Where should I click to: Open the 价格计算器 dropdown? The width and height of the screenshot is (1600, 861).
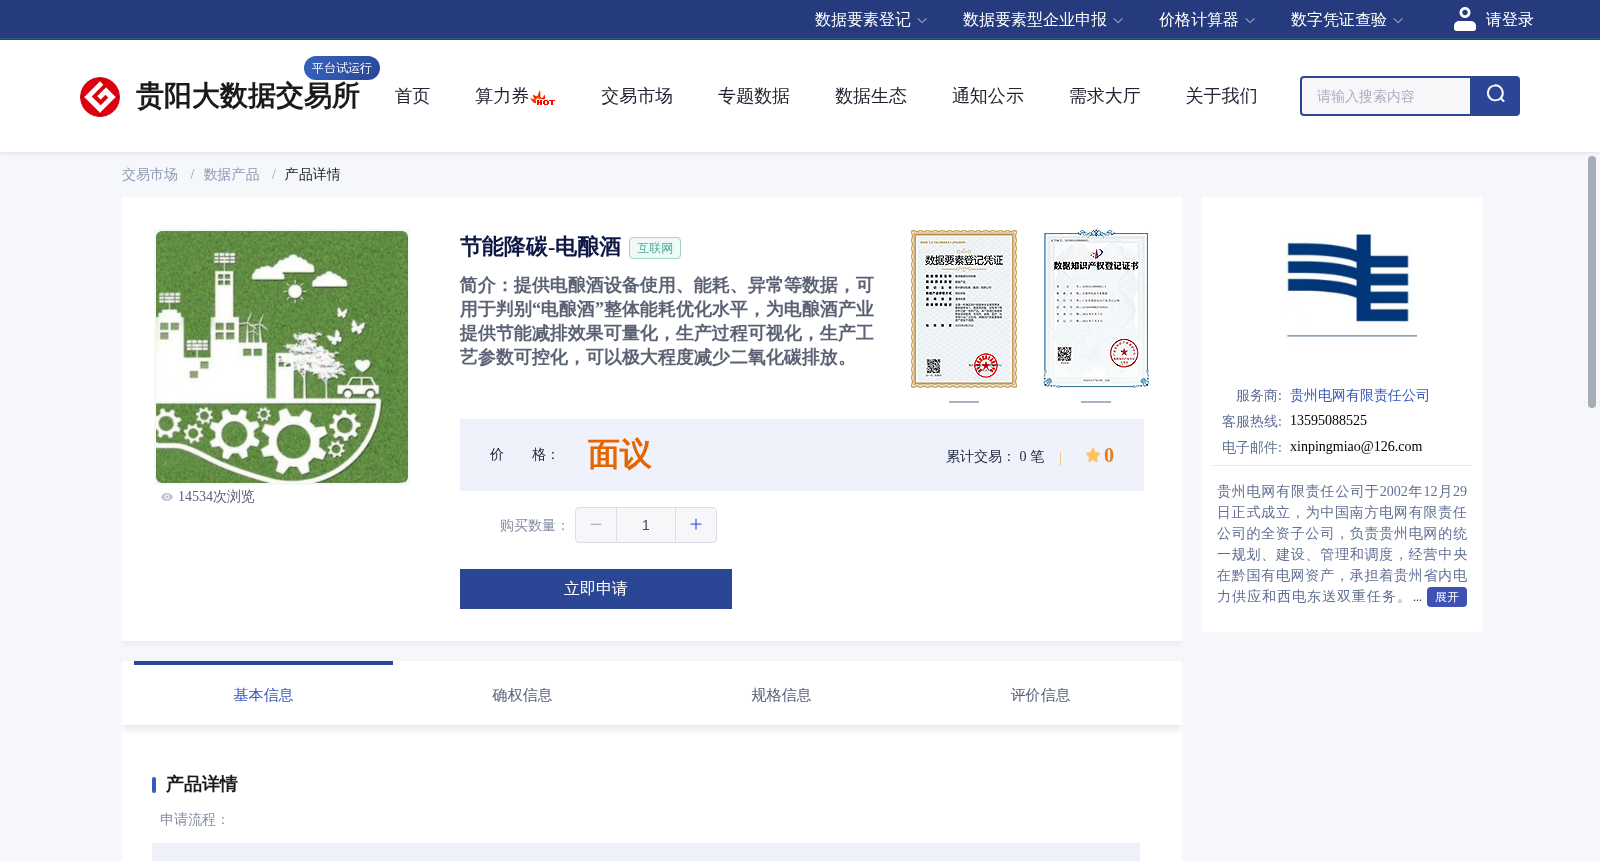tap(1207, 20)
